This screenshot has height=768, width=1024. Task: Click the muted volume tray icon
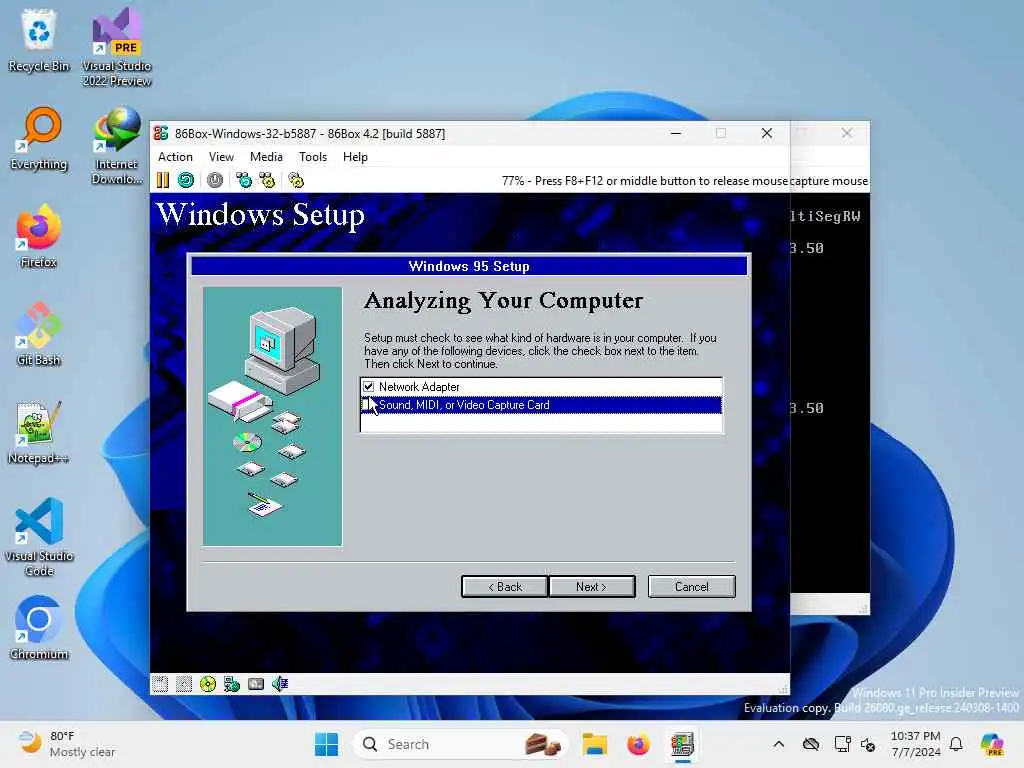(x=868, y=744)
